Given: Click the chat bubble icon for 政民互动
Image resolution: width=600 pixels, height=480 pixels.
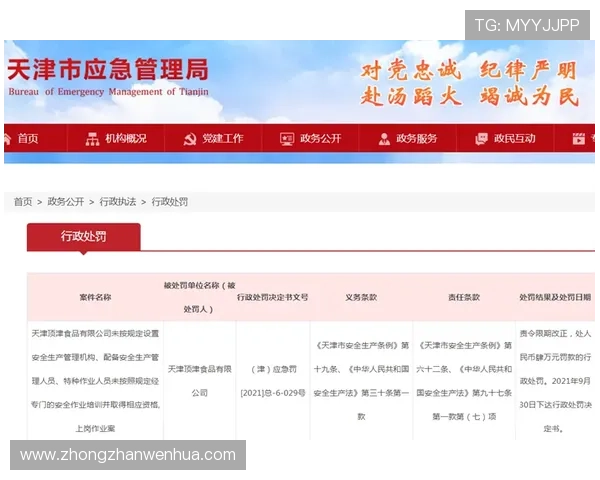Looking at the screenshot, I should click(x=481, y=139).
